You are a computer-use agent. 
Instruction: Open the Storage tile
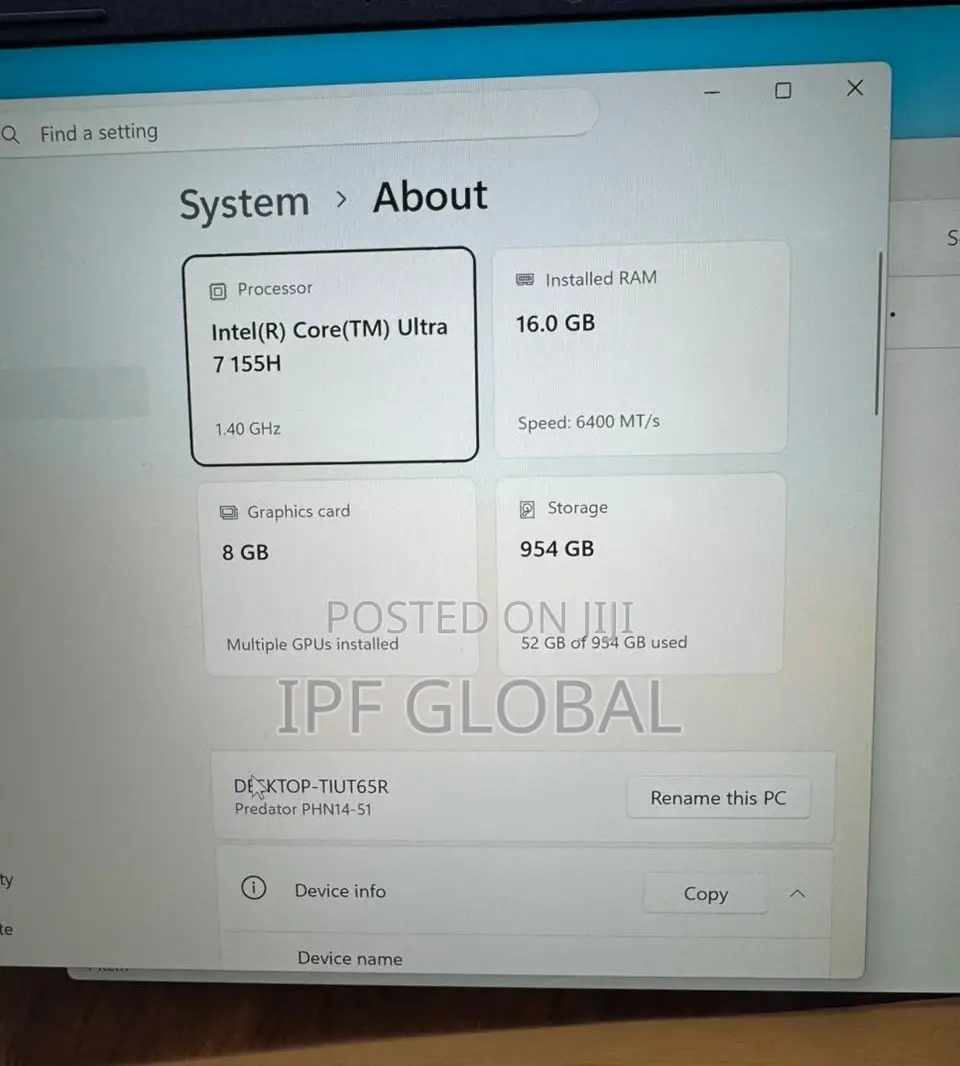[640, 574]
